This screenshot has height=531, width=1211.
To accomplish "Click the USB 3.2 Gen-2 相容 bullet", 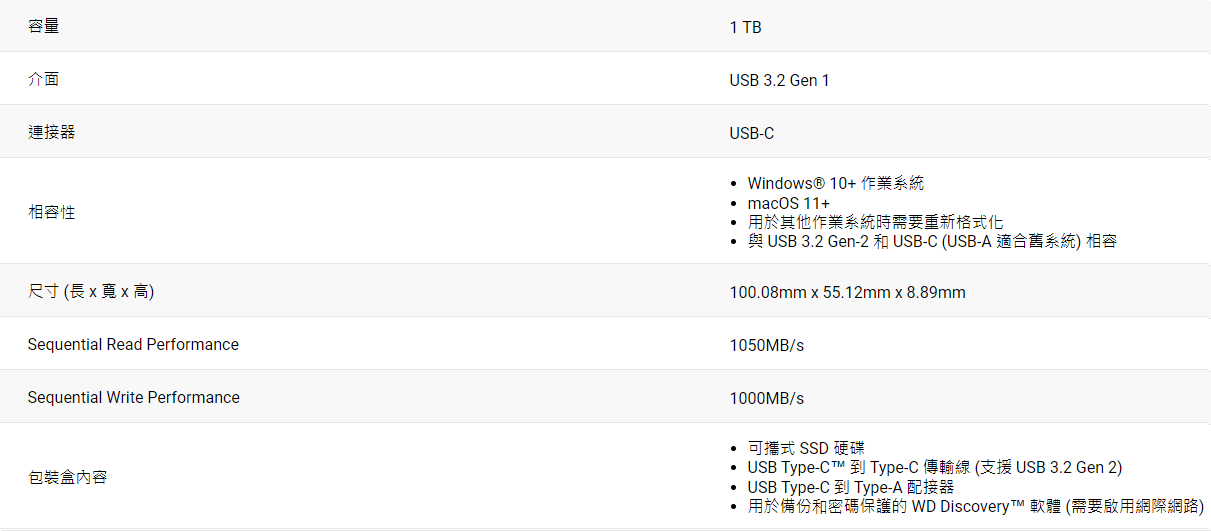I will pyautogui.click(x=931, y=241).
